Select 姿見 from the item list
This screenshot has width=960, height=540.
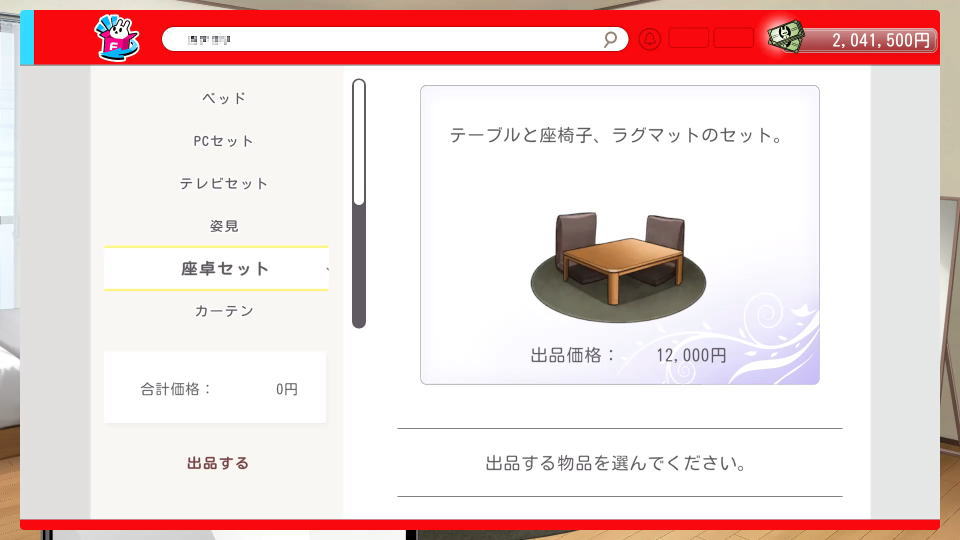pos(224,226)
